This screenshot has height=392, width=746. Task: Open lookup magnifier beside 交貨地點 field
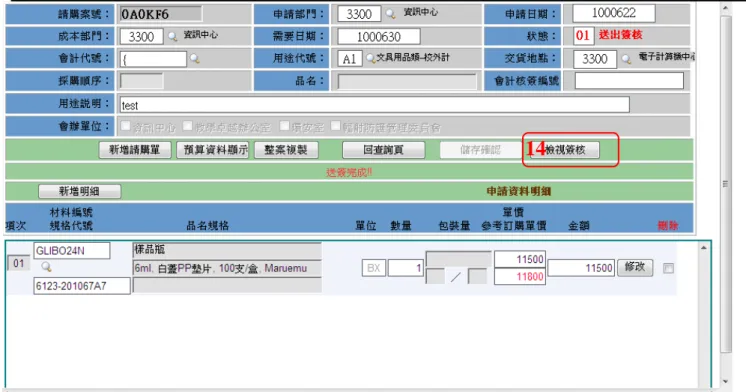(626, 59)
